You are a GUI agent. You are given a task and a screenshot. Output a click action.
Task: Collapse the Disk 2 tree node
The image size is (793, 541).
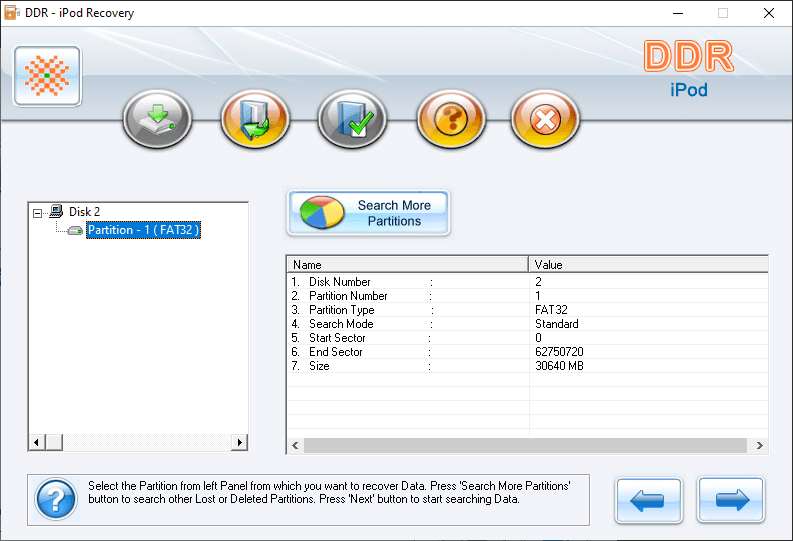pyautogui.click(x=37, y=213)
